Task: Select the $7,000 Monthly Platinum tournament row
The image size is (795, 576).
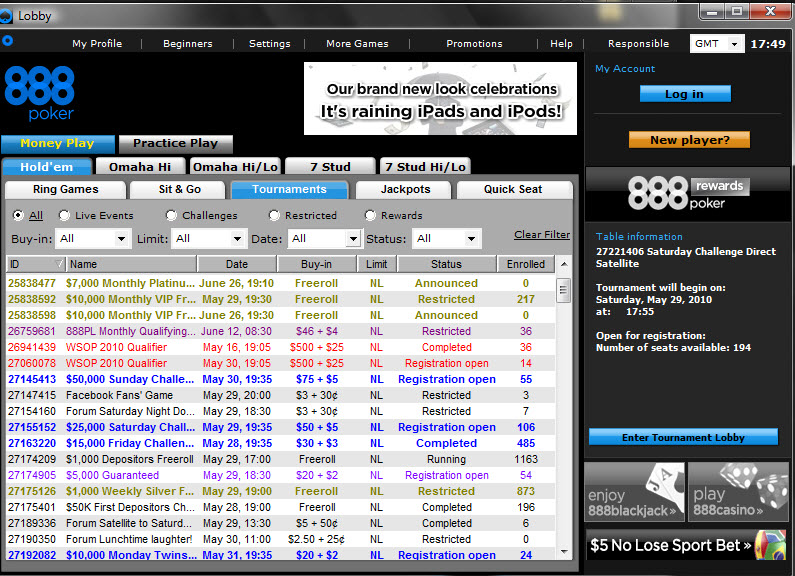Action: coord(280,283)
